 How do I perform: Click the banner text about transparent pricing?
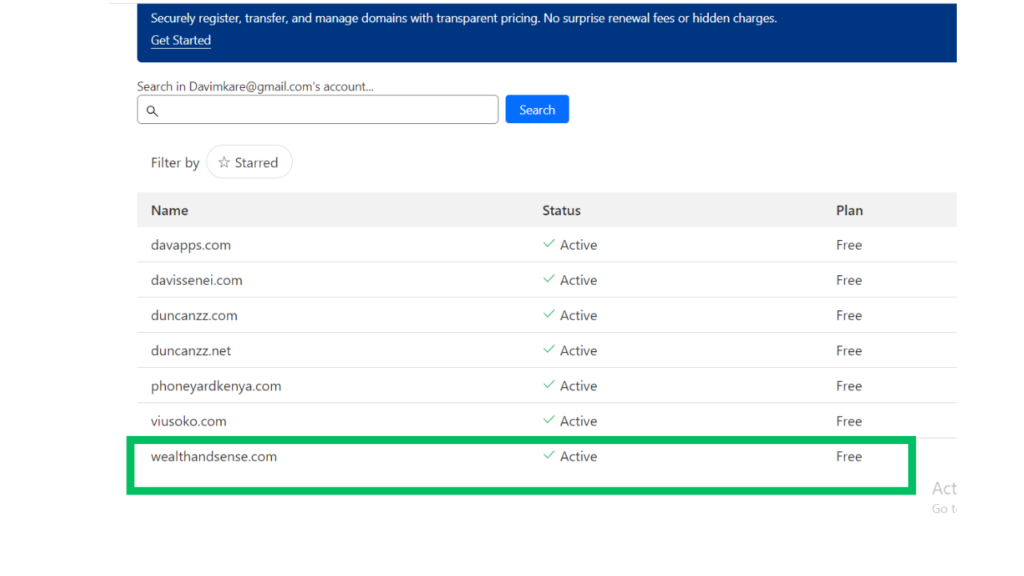(464, 18)
